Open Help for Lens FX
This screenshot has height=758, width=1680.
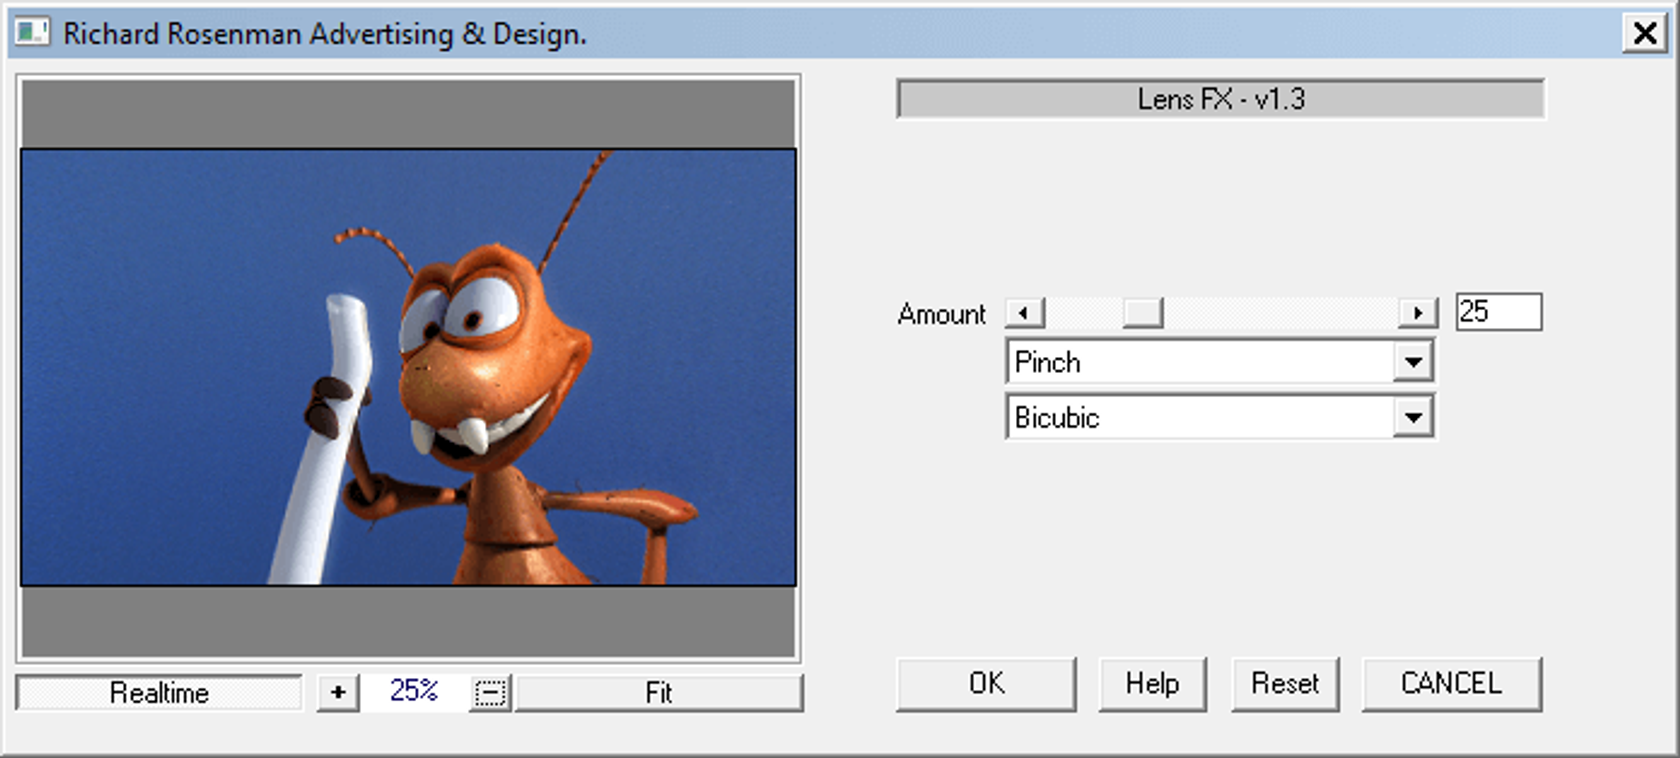(1152, 684)
